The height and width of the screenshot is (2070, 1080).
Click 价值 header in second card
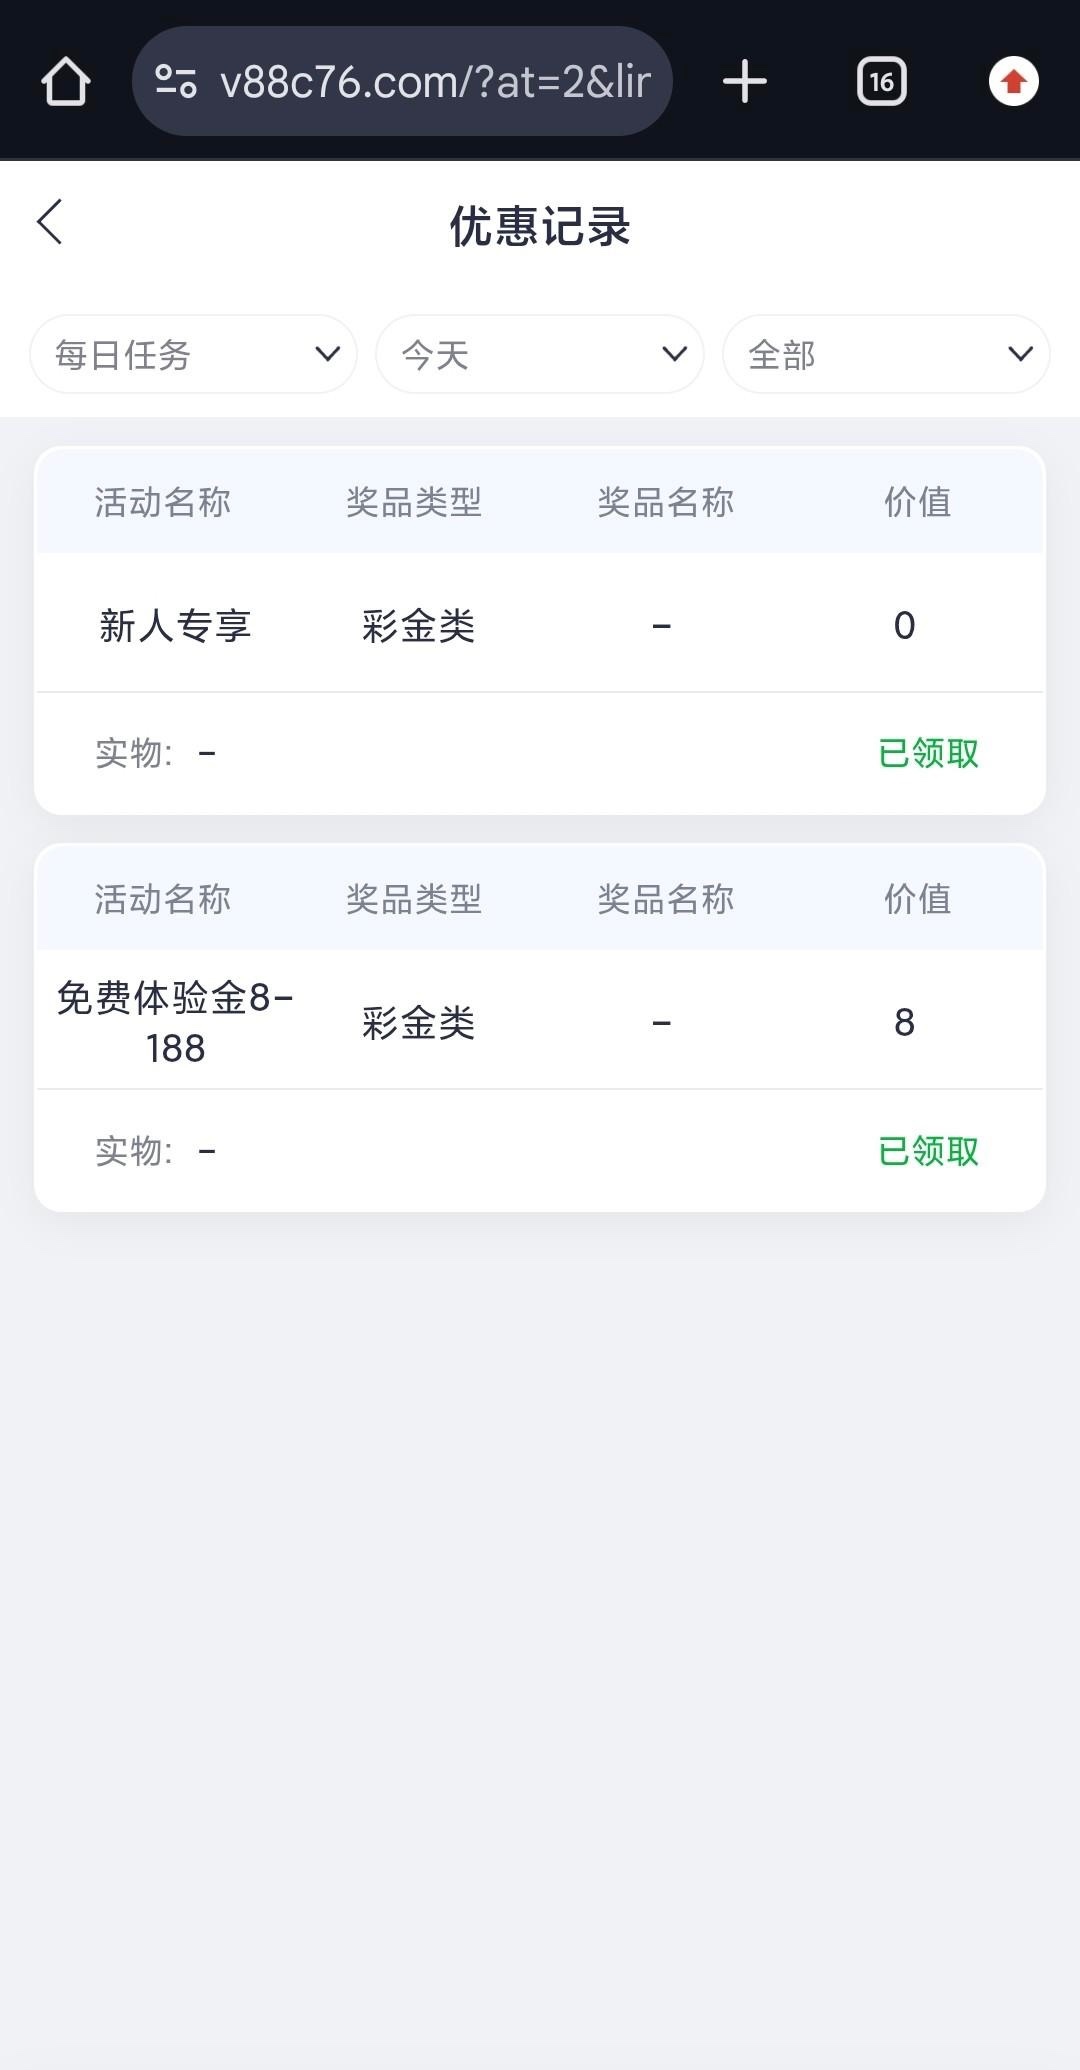pos(917,899)
